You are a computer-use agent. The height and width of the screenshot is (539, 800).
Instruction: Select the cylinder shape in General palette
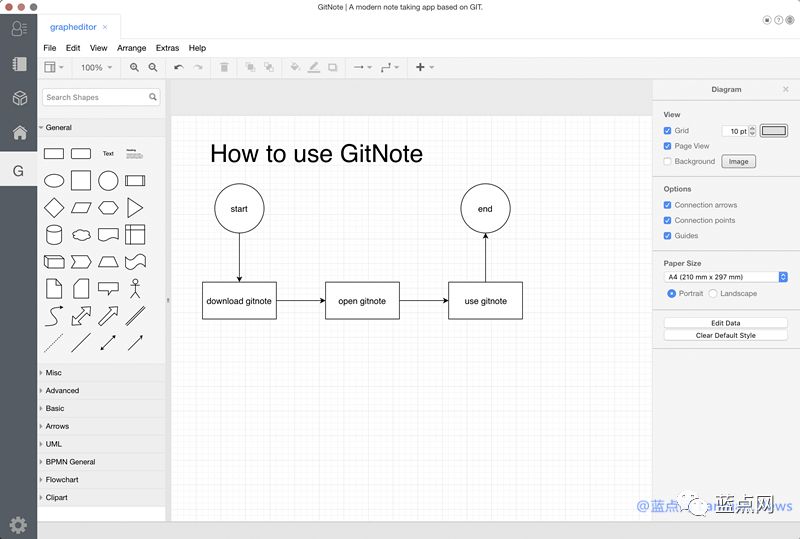click(x=54, y=235)
